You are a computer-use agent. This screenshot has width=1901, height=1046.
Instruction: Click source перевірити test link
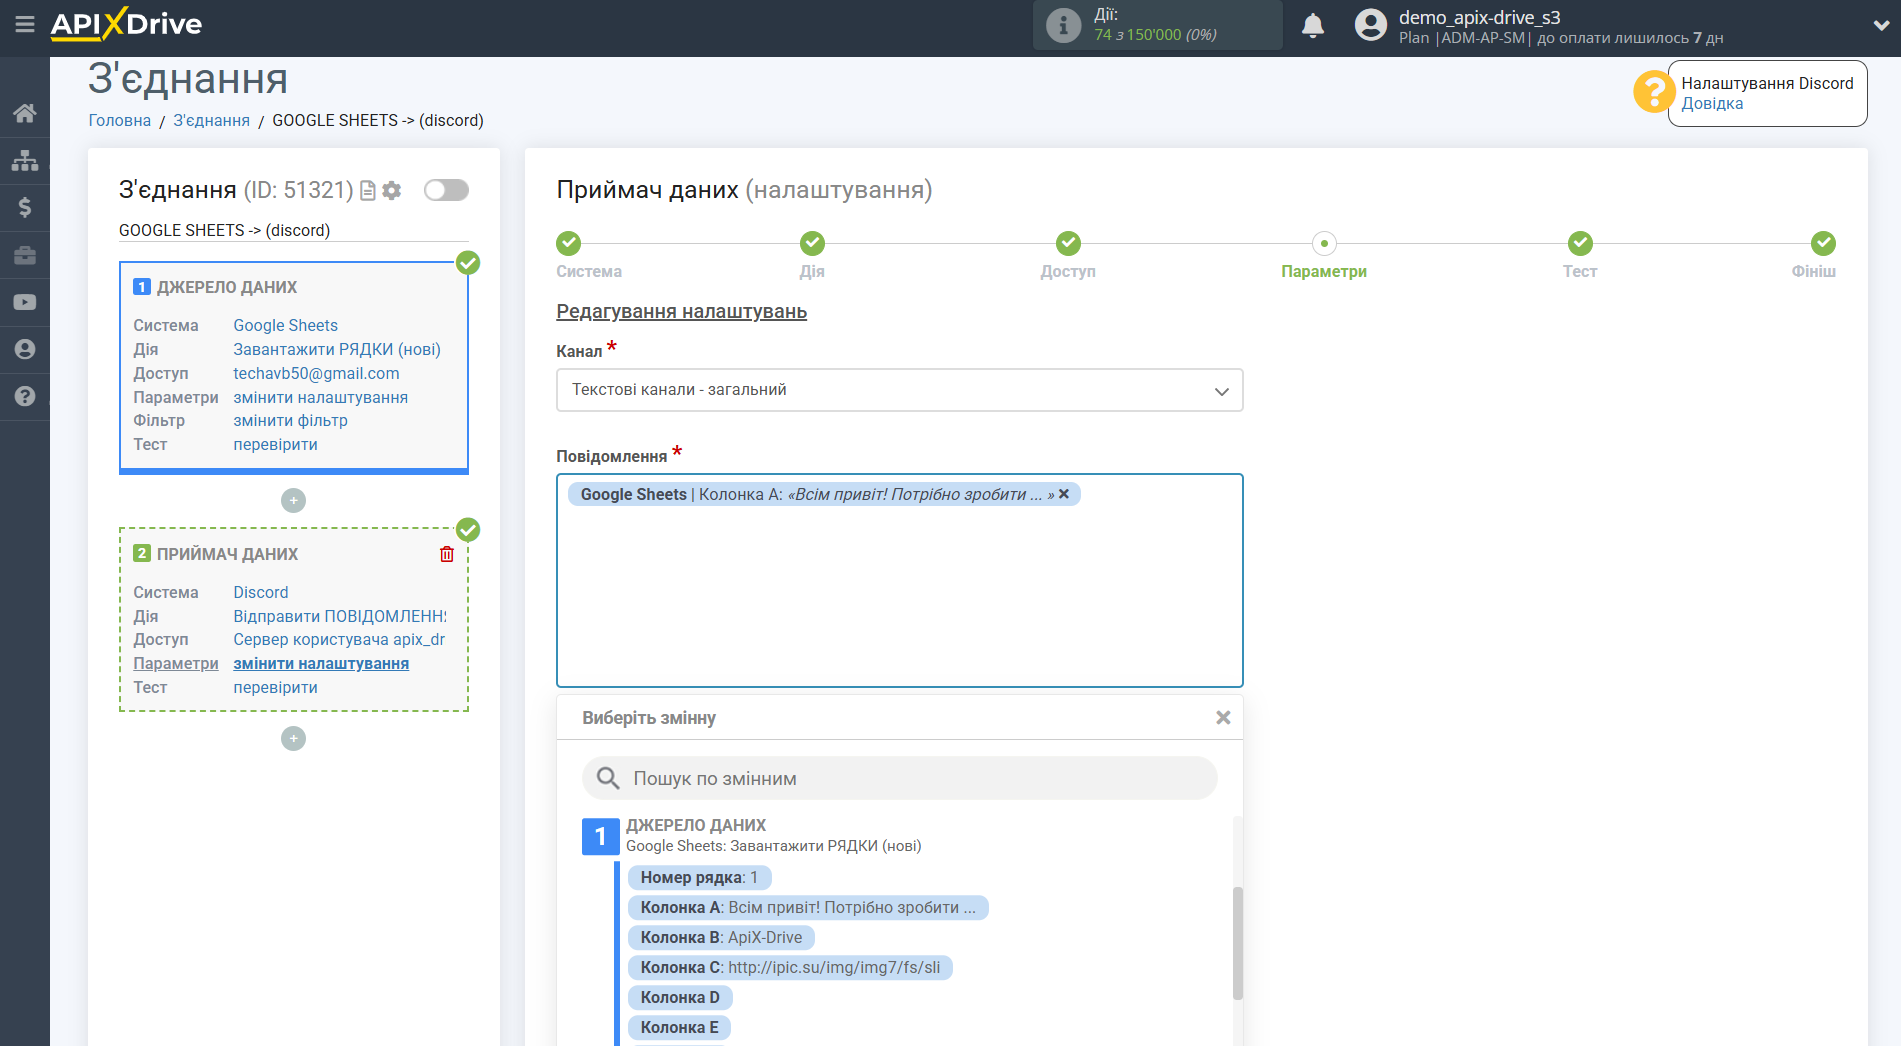[276, 445]
